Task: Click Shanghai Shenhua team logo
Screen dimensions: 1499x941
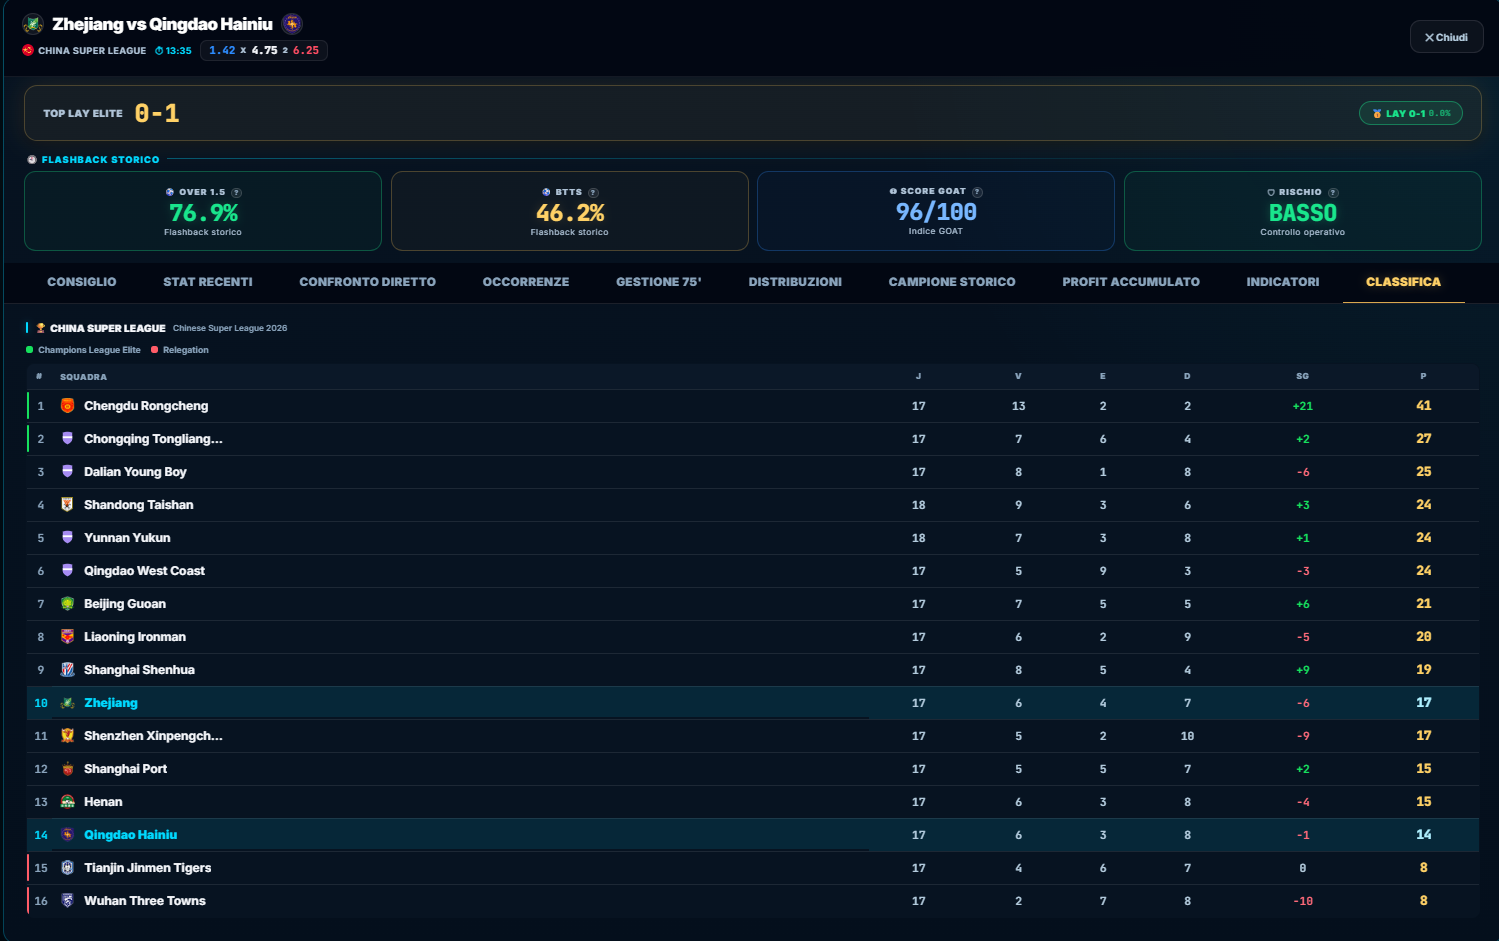Action: 67,670
